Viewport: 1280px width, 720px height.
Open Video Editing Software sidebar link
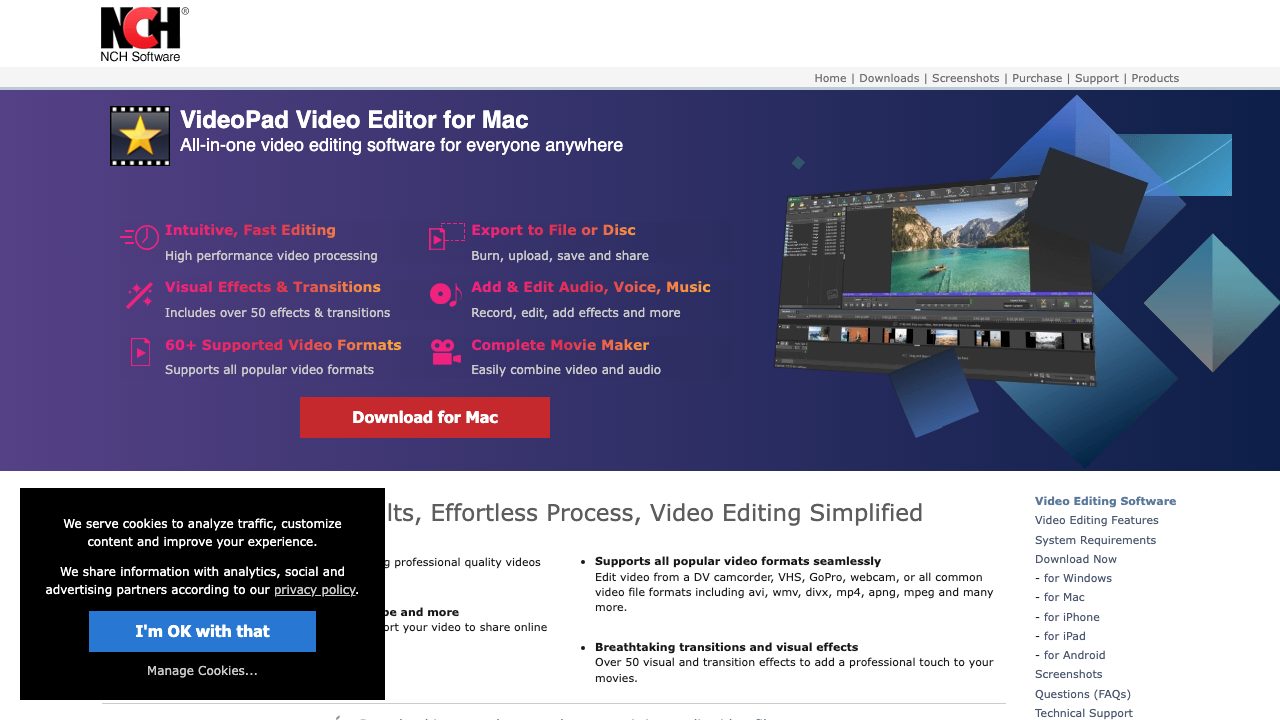[1105, 501]
